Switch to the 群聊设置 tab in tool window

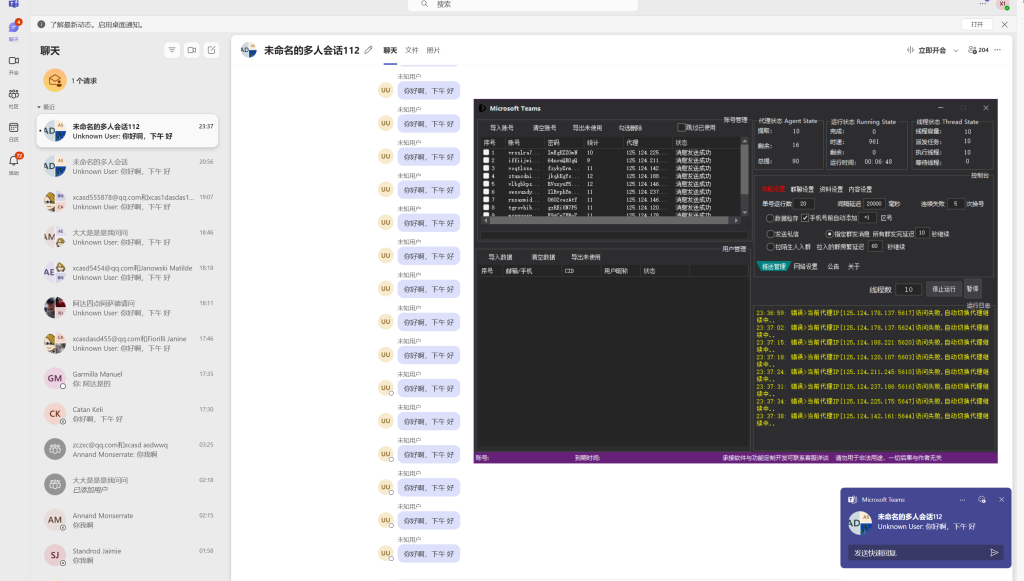pos(804,189)
